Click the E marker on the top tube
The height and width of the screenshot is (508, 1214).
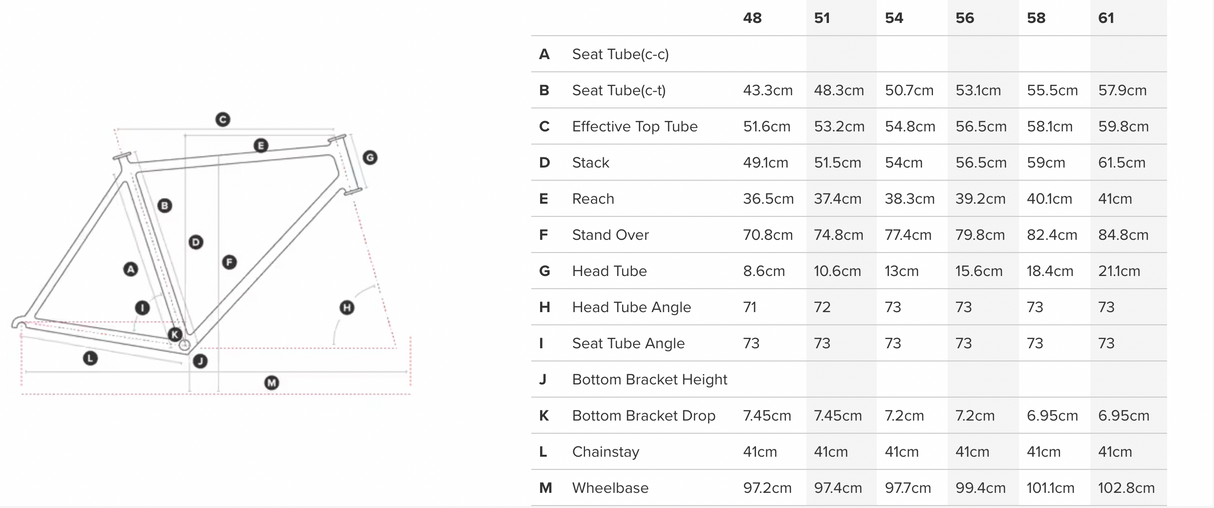click(x=261, y=146)
